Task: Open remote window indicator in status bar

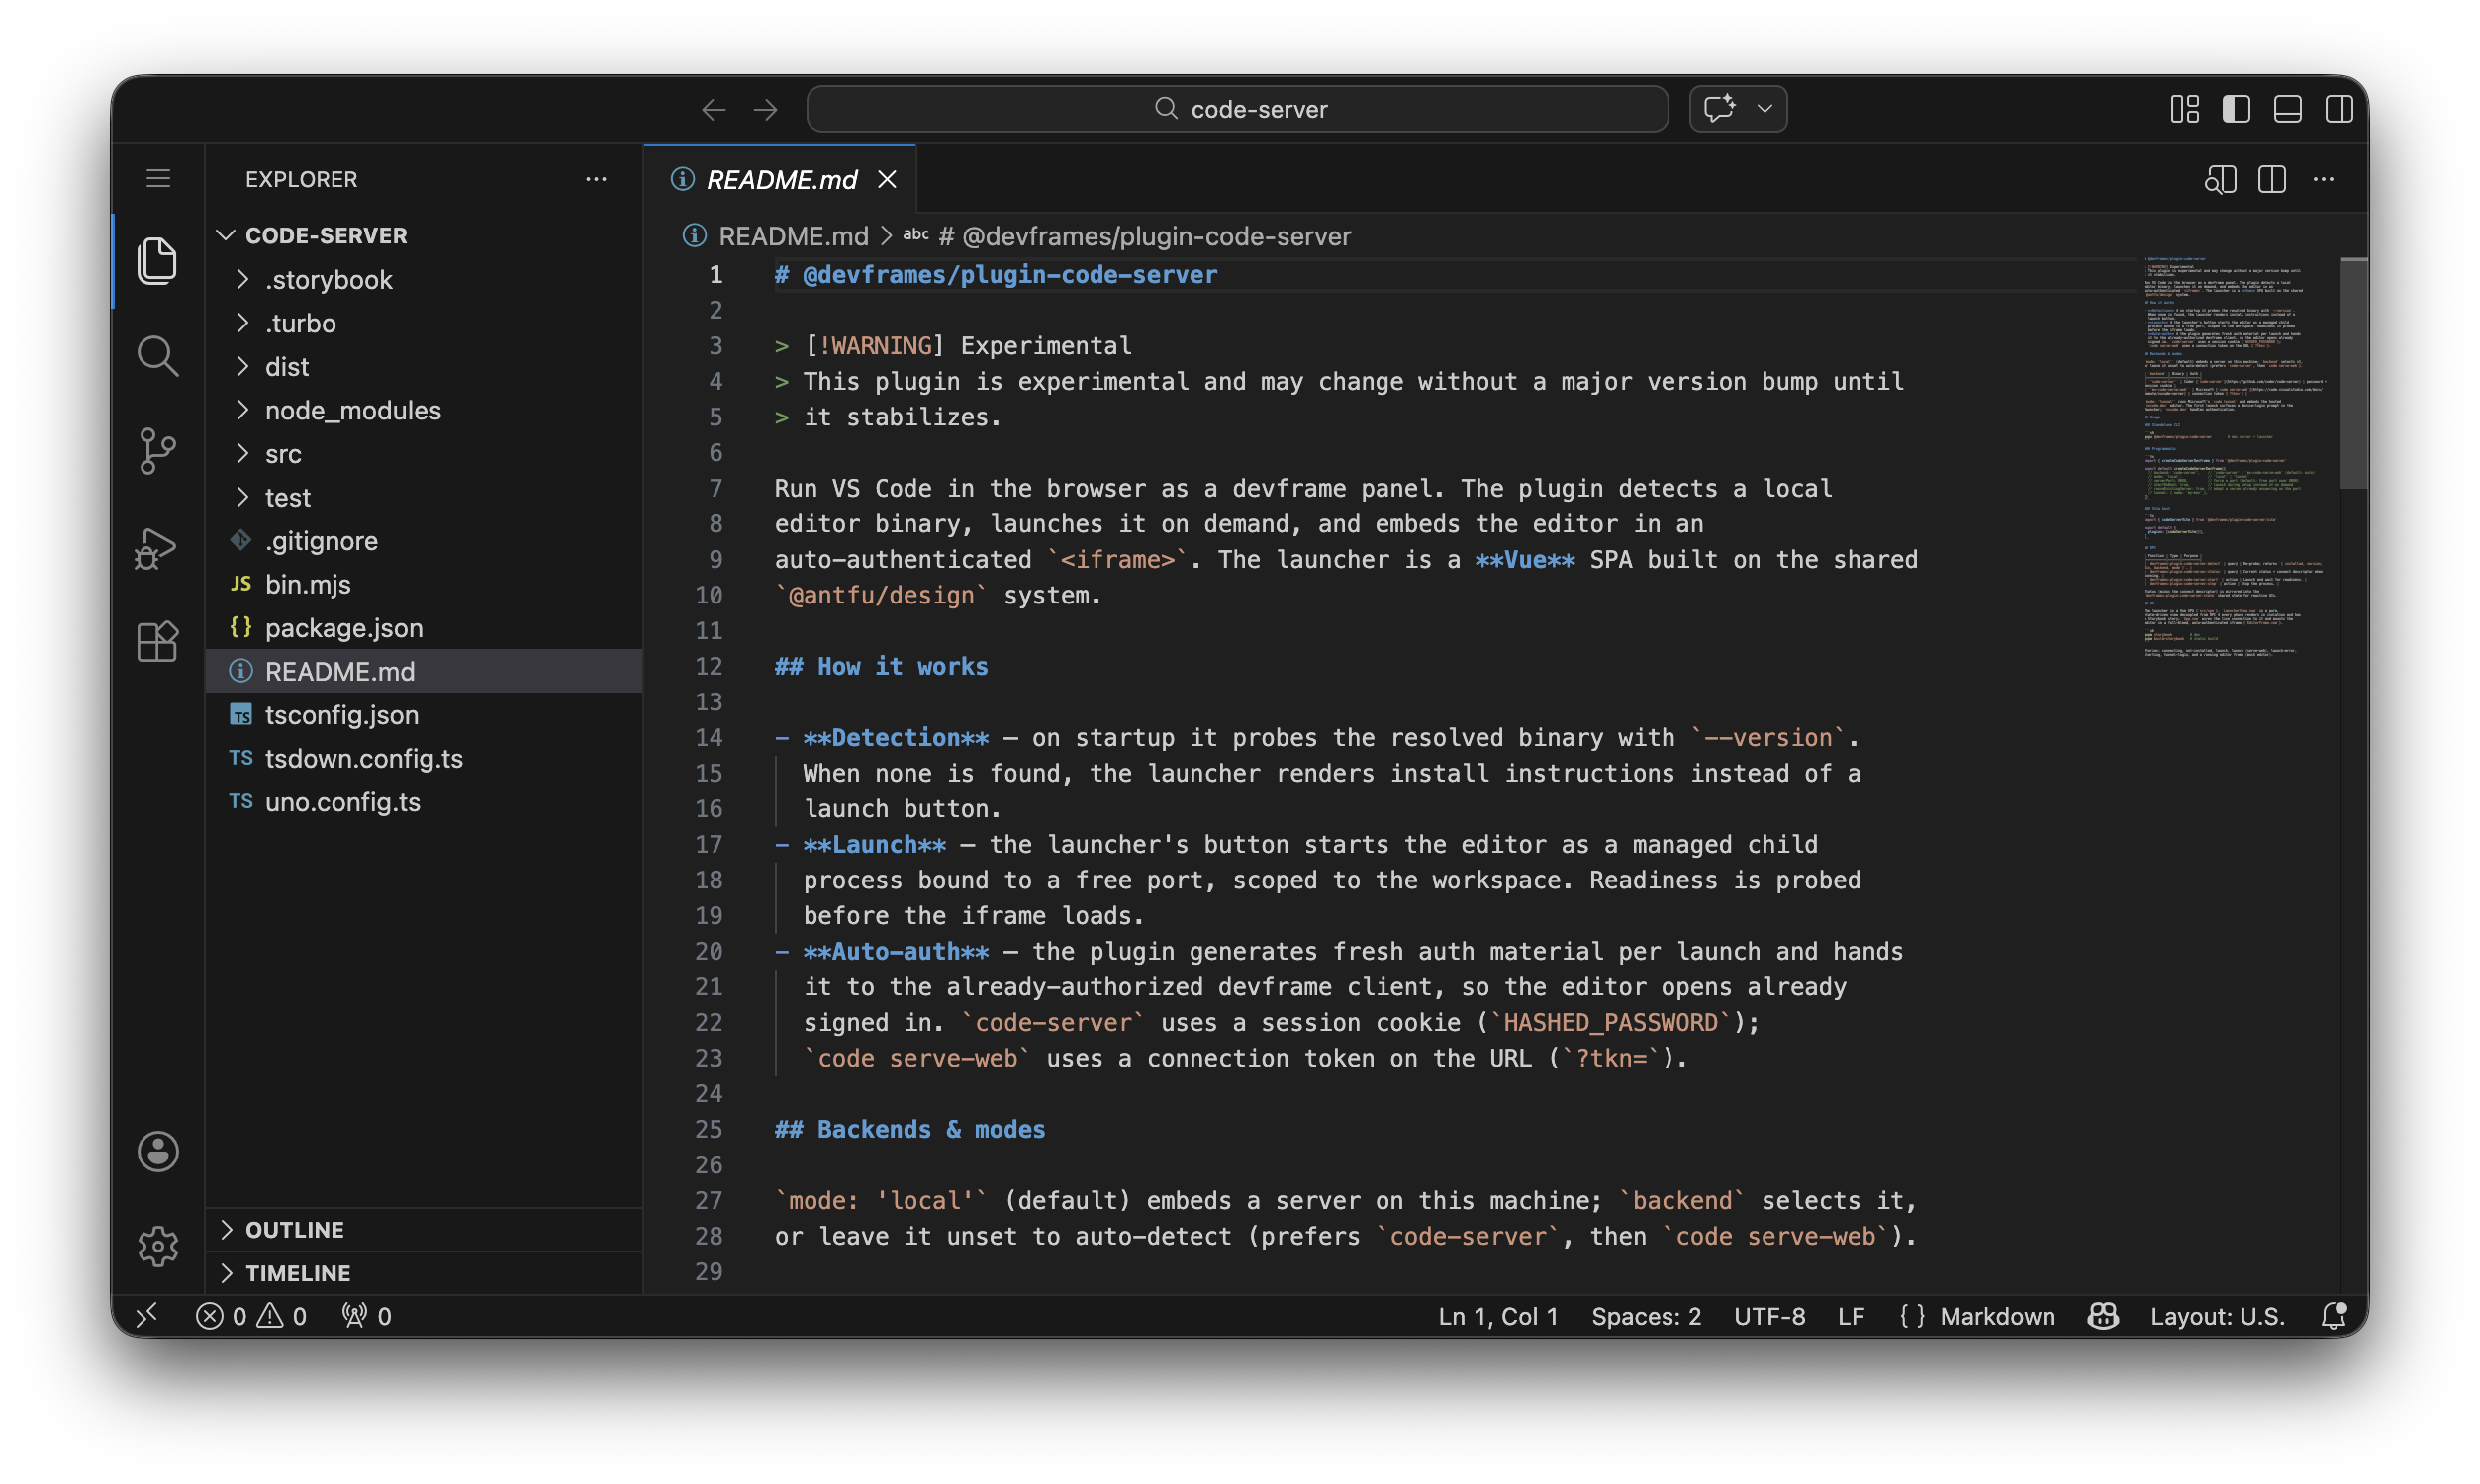Action: click(x=147, y=1316)
